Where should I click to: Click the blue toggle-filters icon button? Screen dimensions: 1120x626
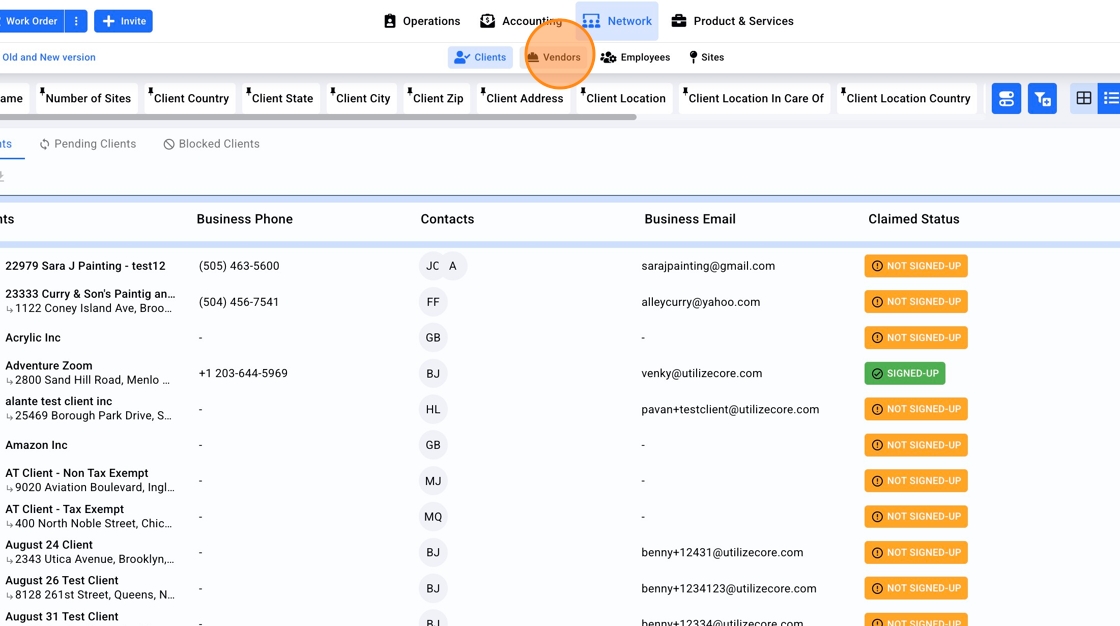pyautogui.click(x=1006, y=98)
